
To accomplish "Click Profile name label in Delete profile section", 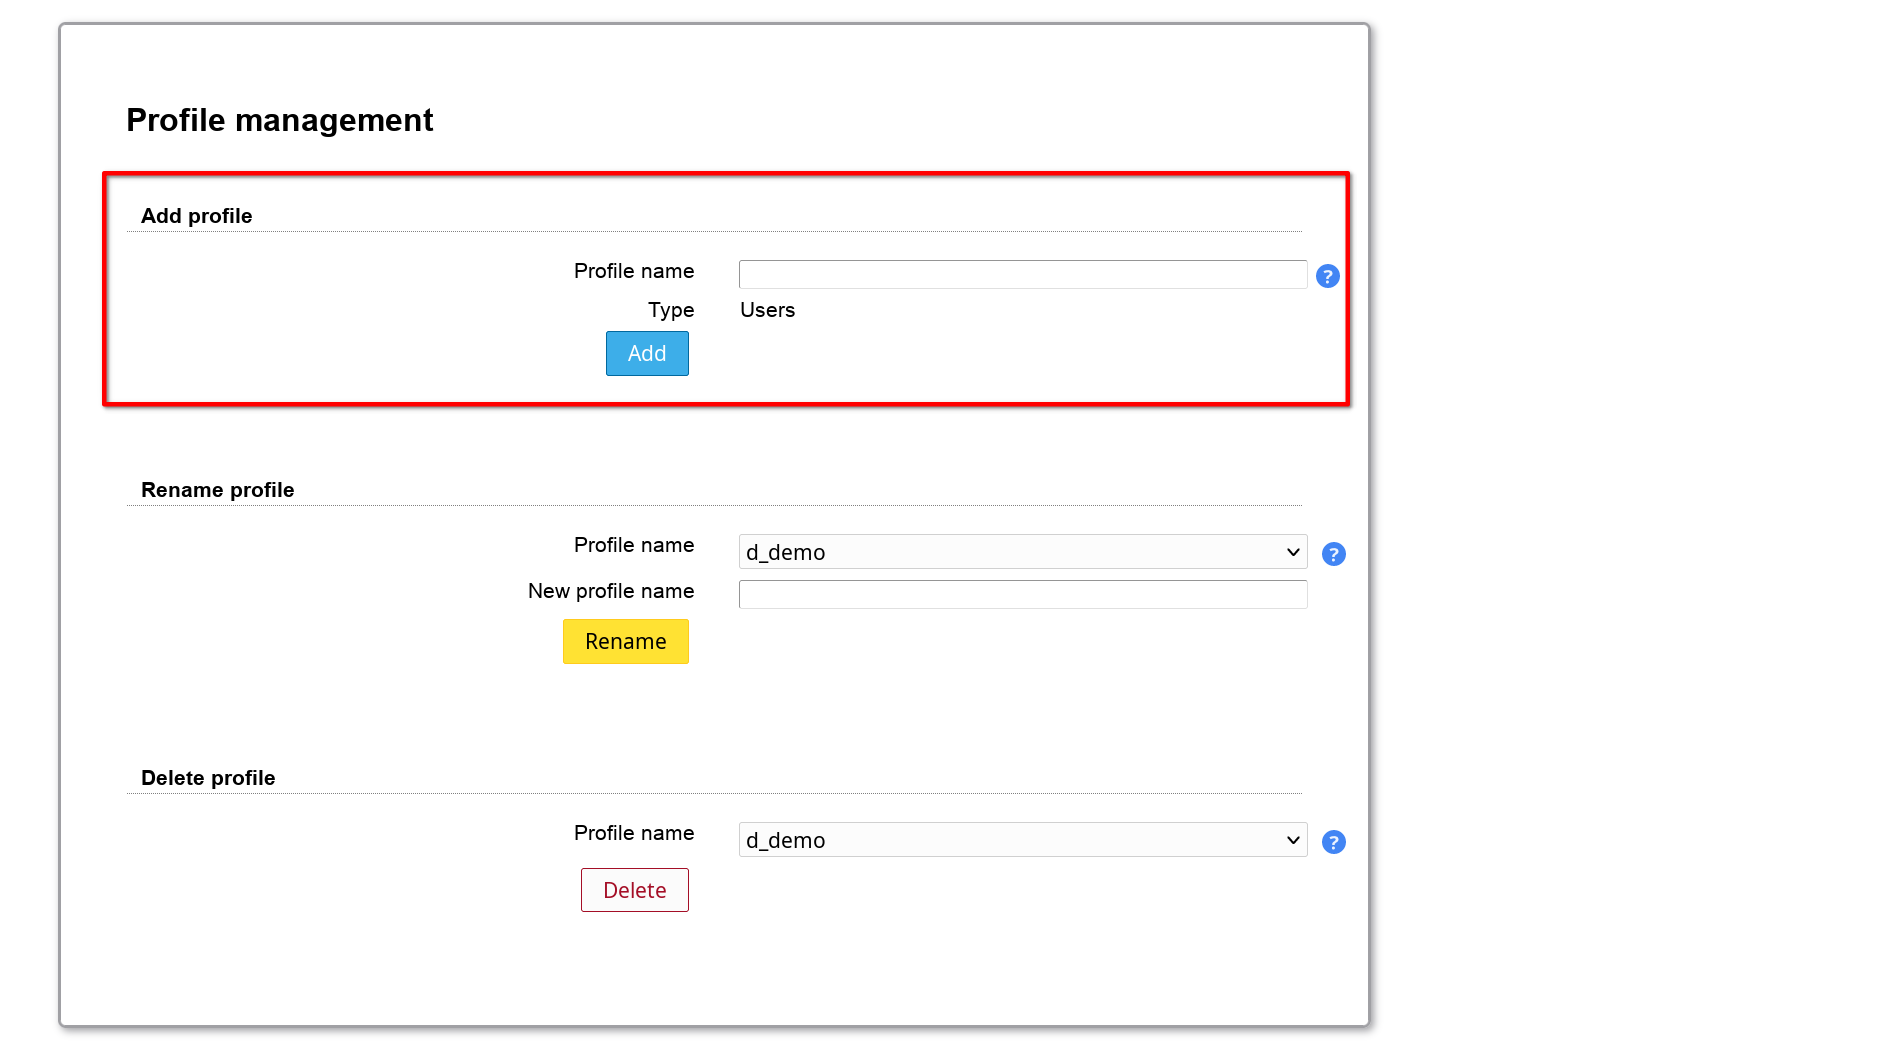I will (x=633, y=833).
